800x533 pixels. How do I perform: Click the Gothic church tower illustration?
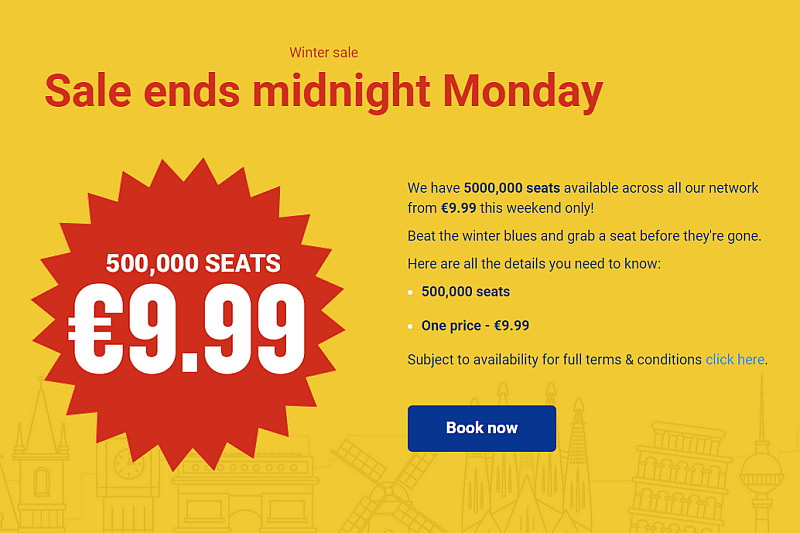click(41, 459)
